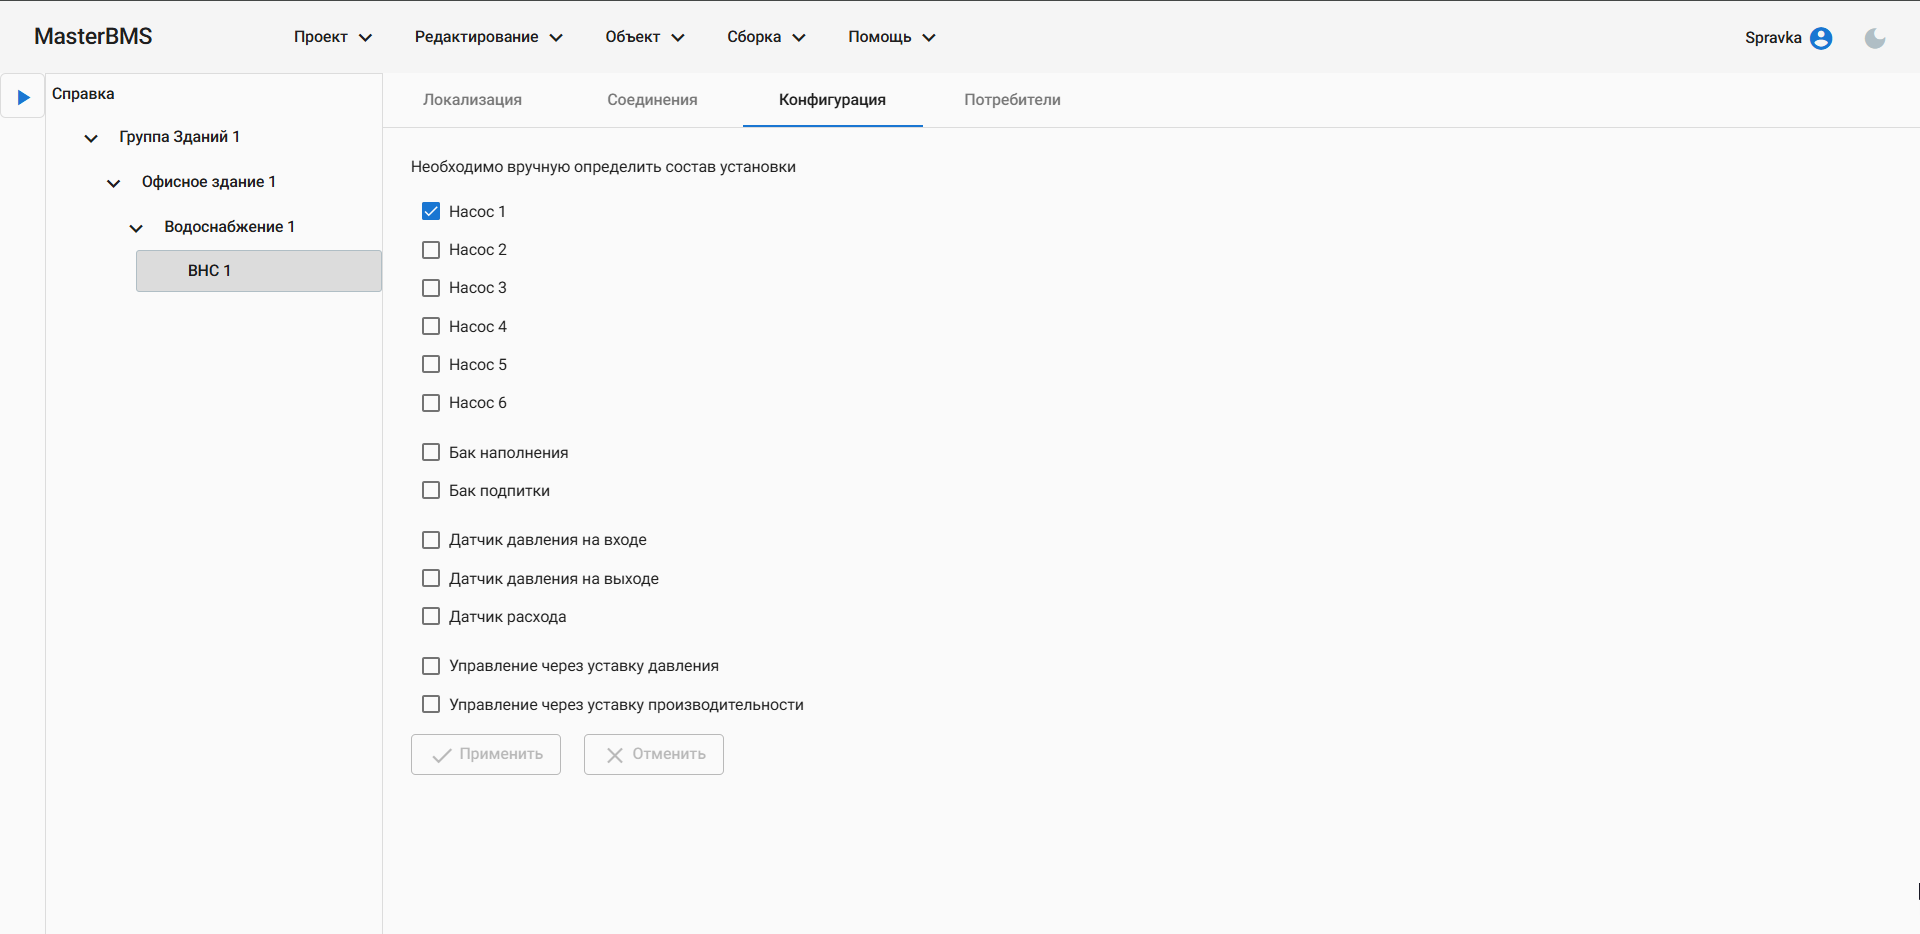
Task: Collapse the Водоснабжение 1 tree node
Action: coord(136,228)
